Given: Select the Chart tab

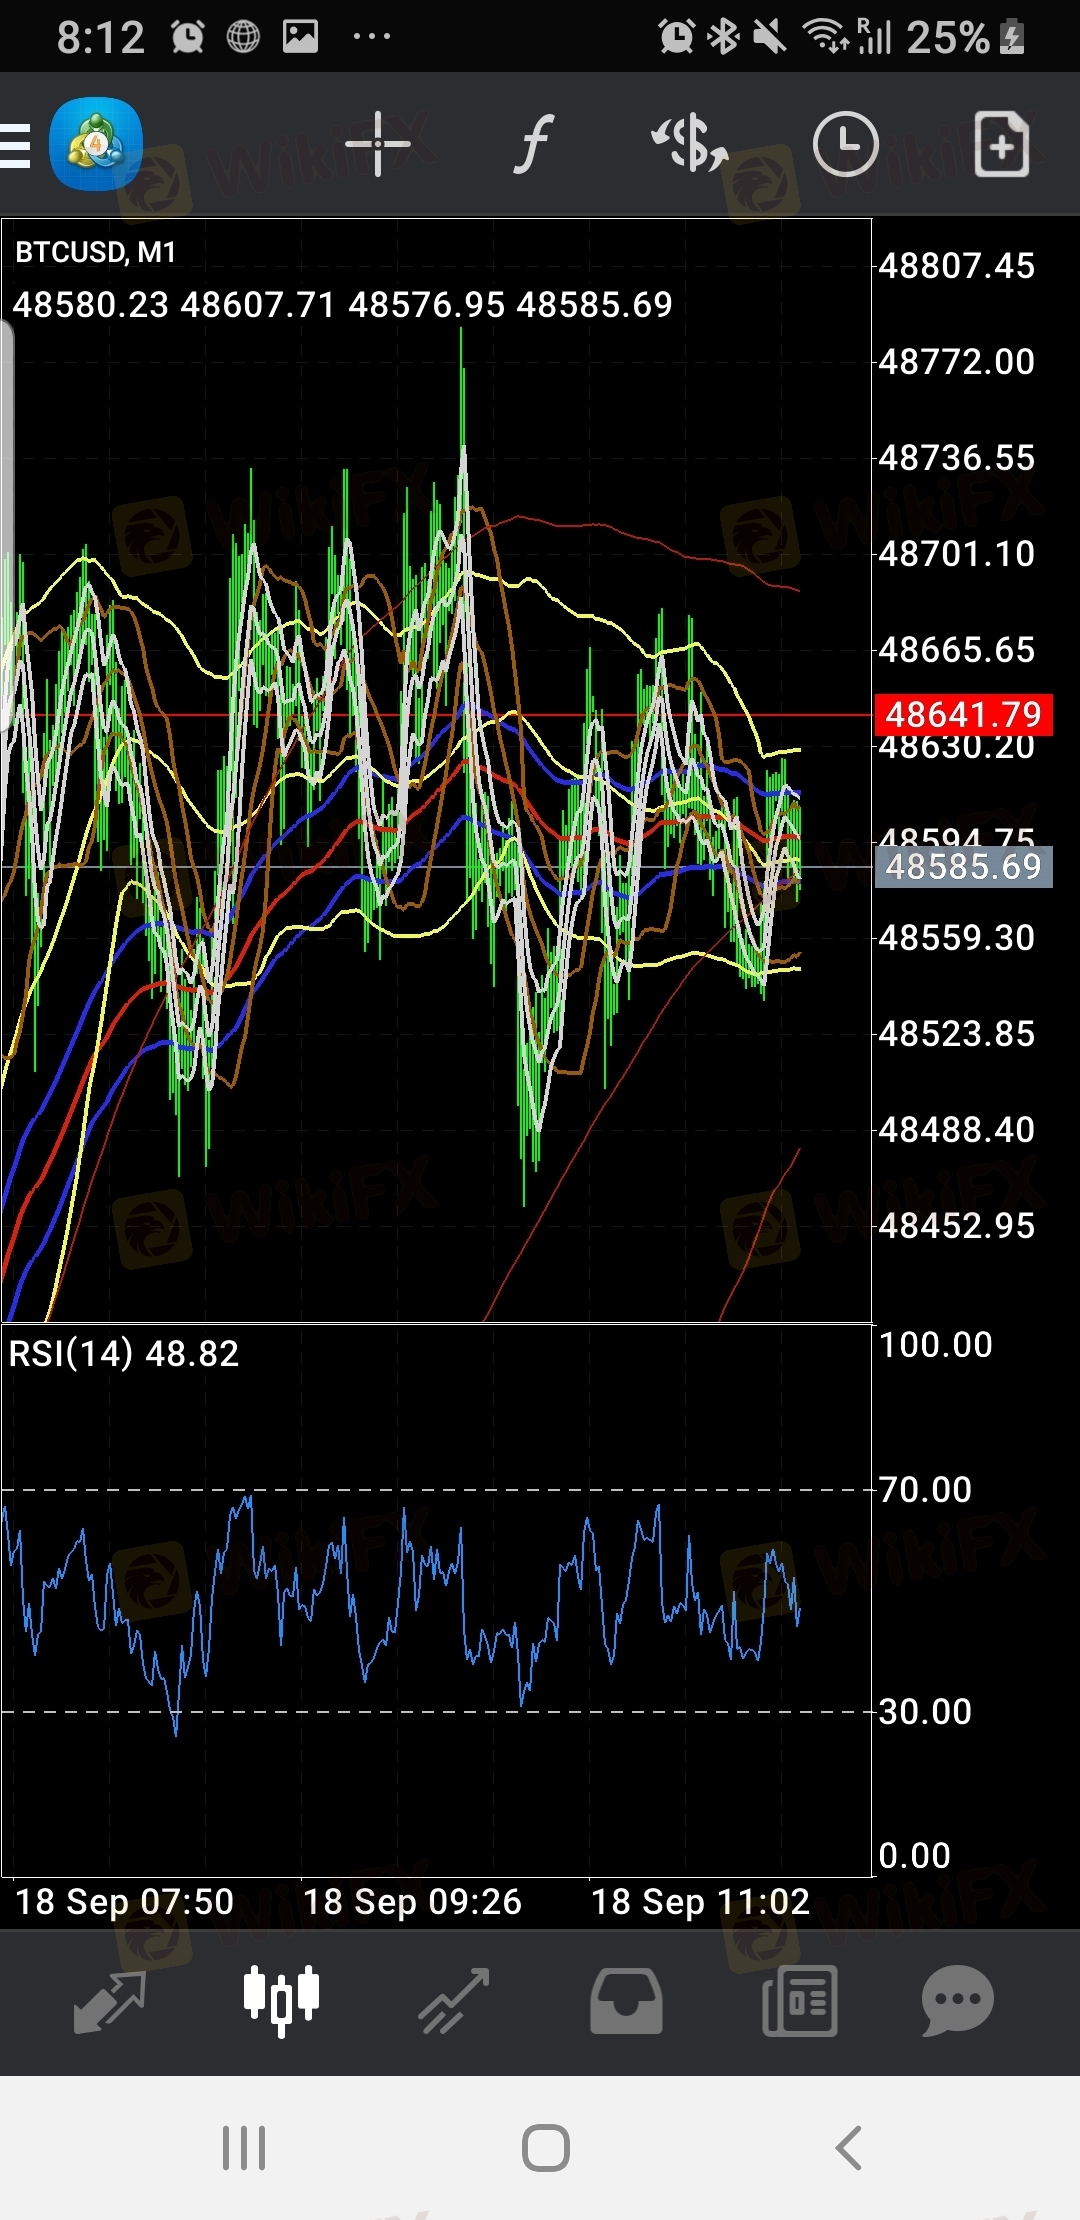Looking at the screenshot, I should click(281, 2001).
